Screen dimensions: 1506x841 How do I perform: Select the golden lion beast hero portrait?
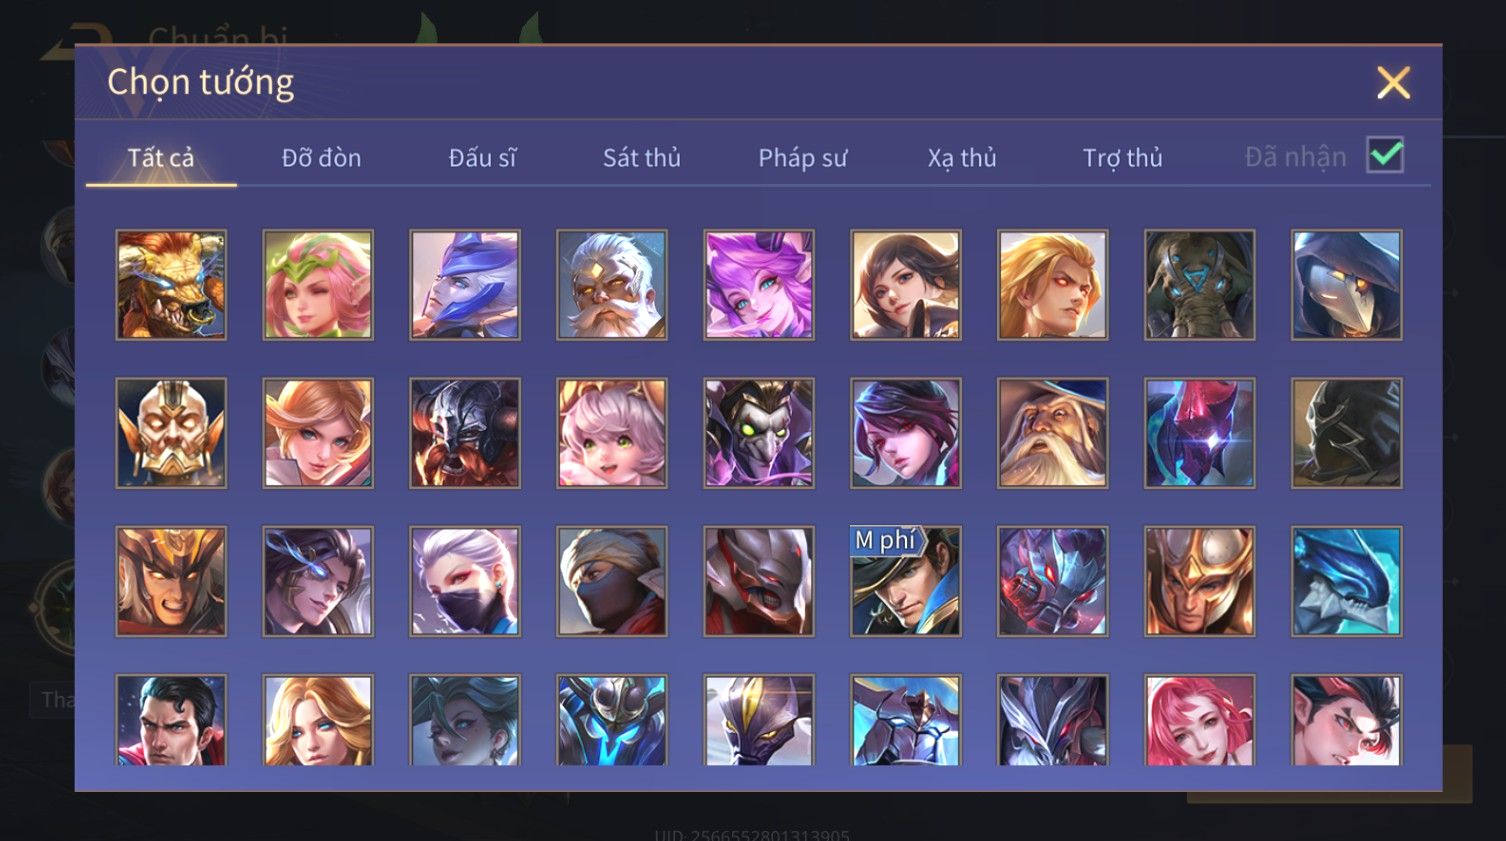point(171,285)
